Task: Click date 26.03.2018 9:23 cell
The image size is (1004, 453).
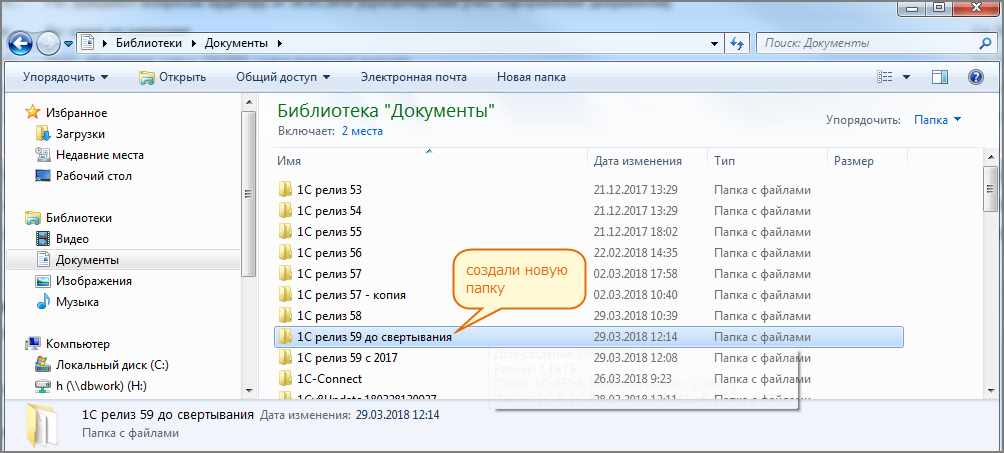Action: 631,379
